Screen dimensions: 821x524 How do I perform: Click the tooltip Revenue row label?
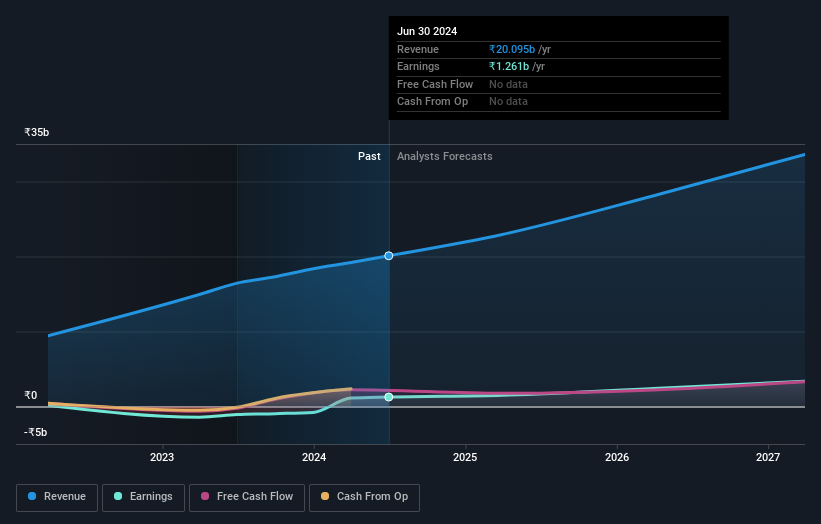click(418, 49)
